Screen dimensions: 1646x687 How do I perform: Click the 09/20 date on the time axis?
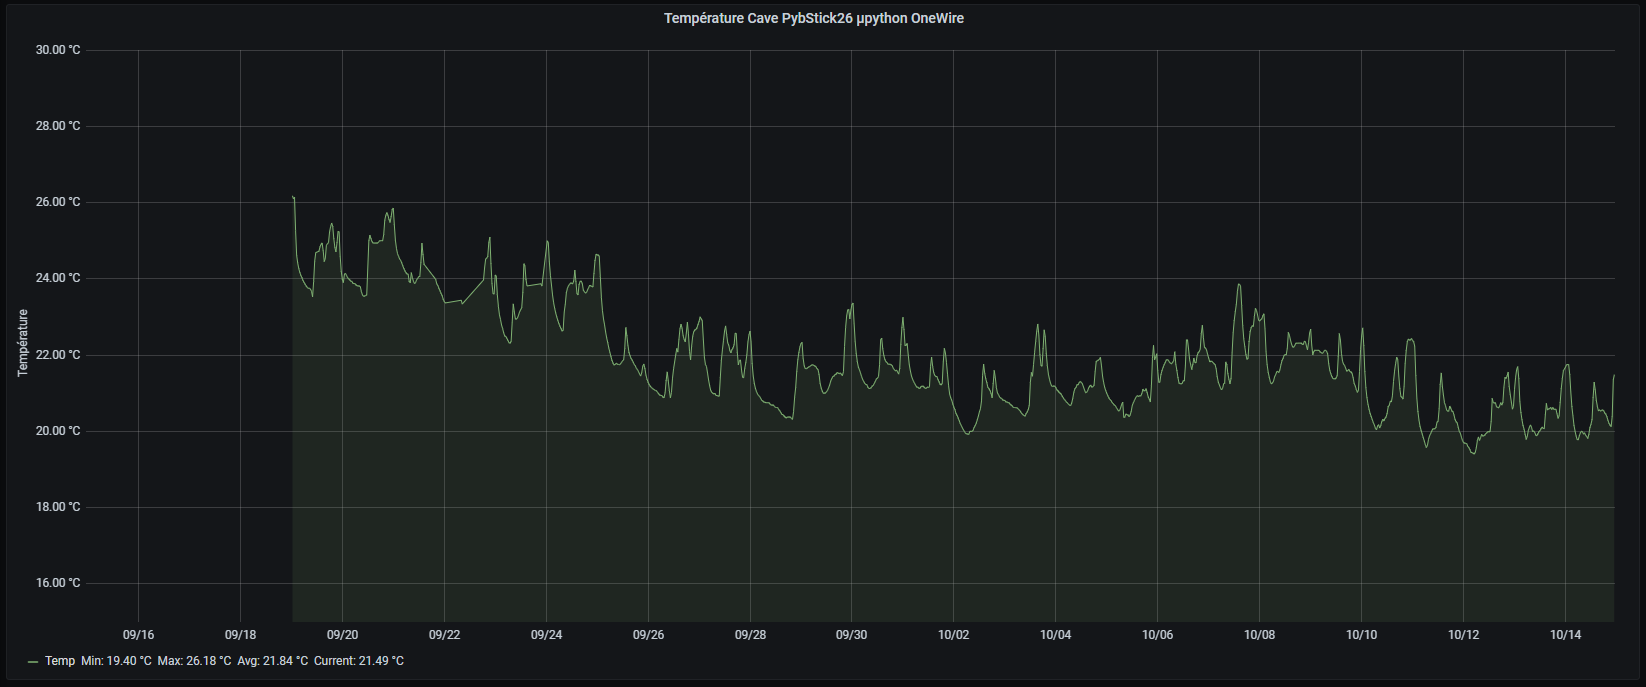pos(342,635)
